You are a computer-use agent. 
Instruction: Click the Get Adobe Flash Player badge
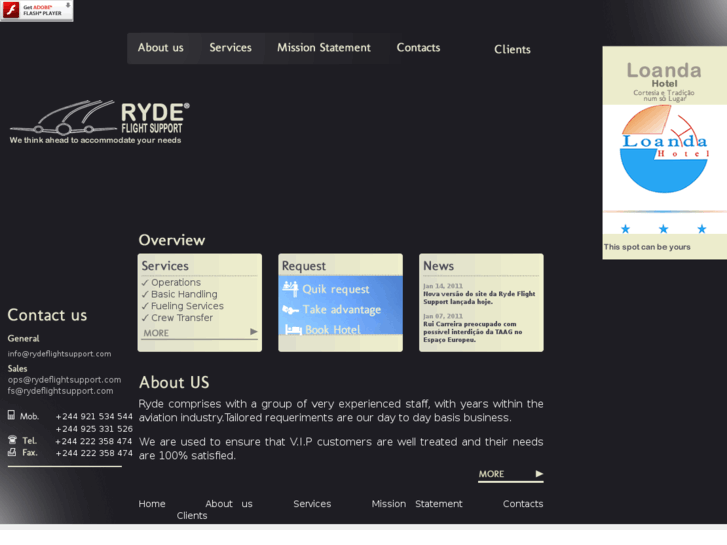[37, 10]
